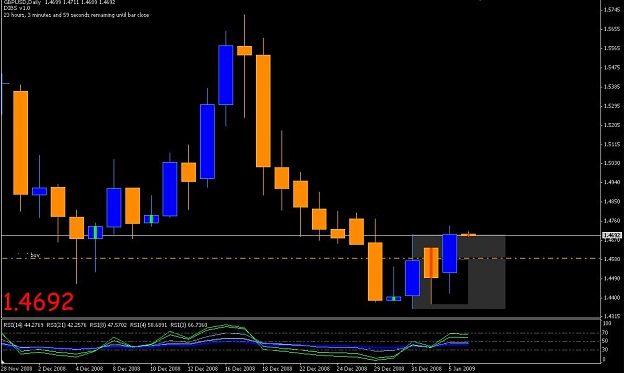Click the RSI(4) 58.6091 label
This screenshot has height=373, width=625.
[x=149, y=325]
